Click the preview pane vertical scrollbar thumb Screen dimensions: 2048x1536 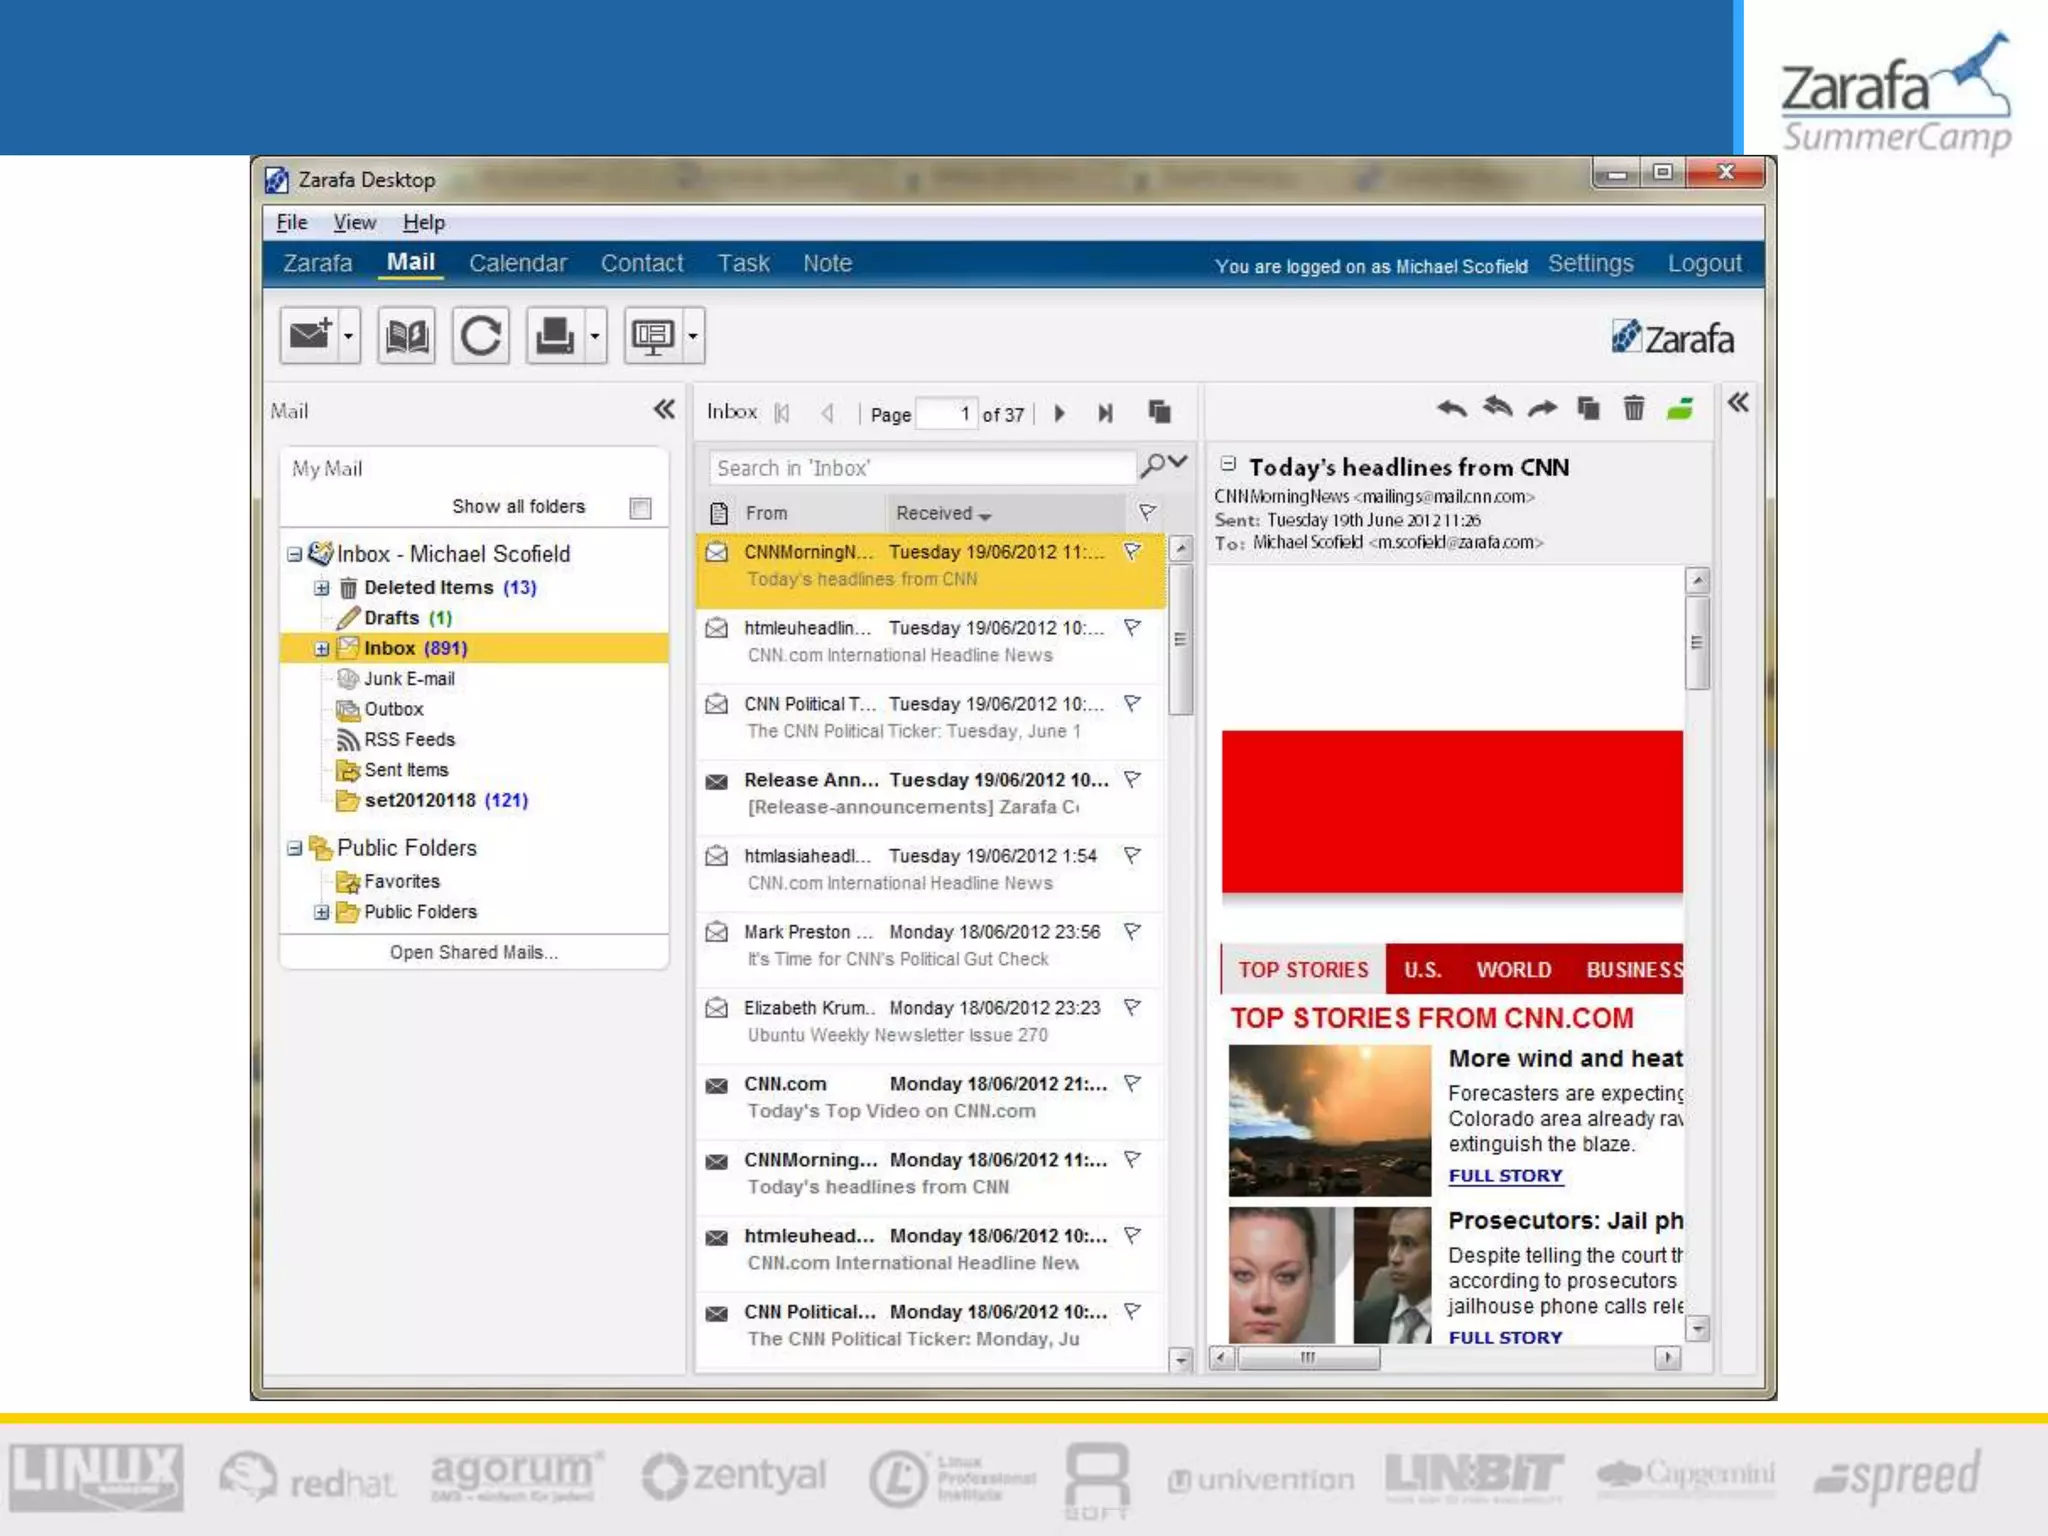[1696, 643]
